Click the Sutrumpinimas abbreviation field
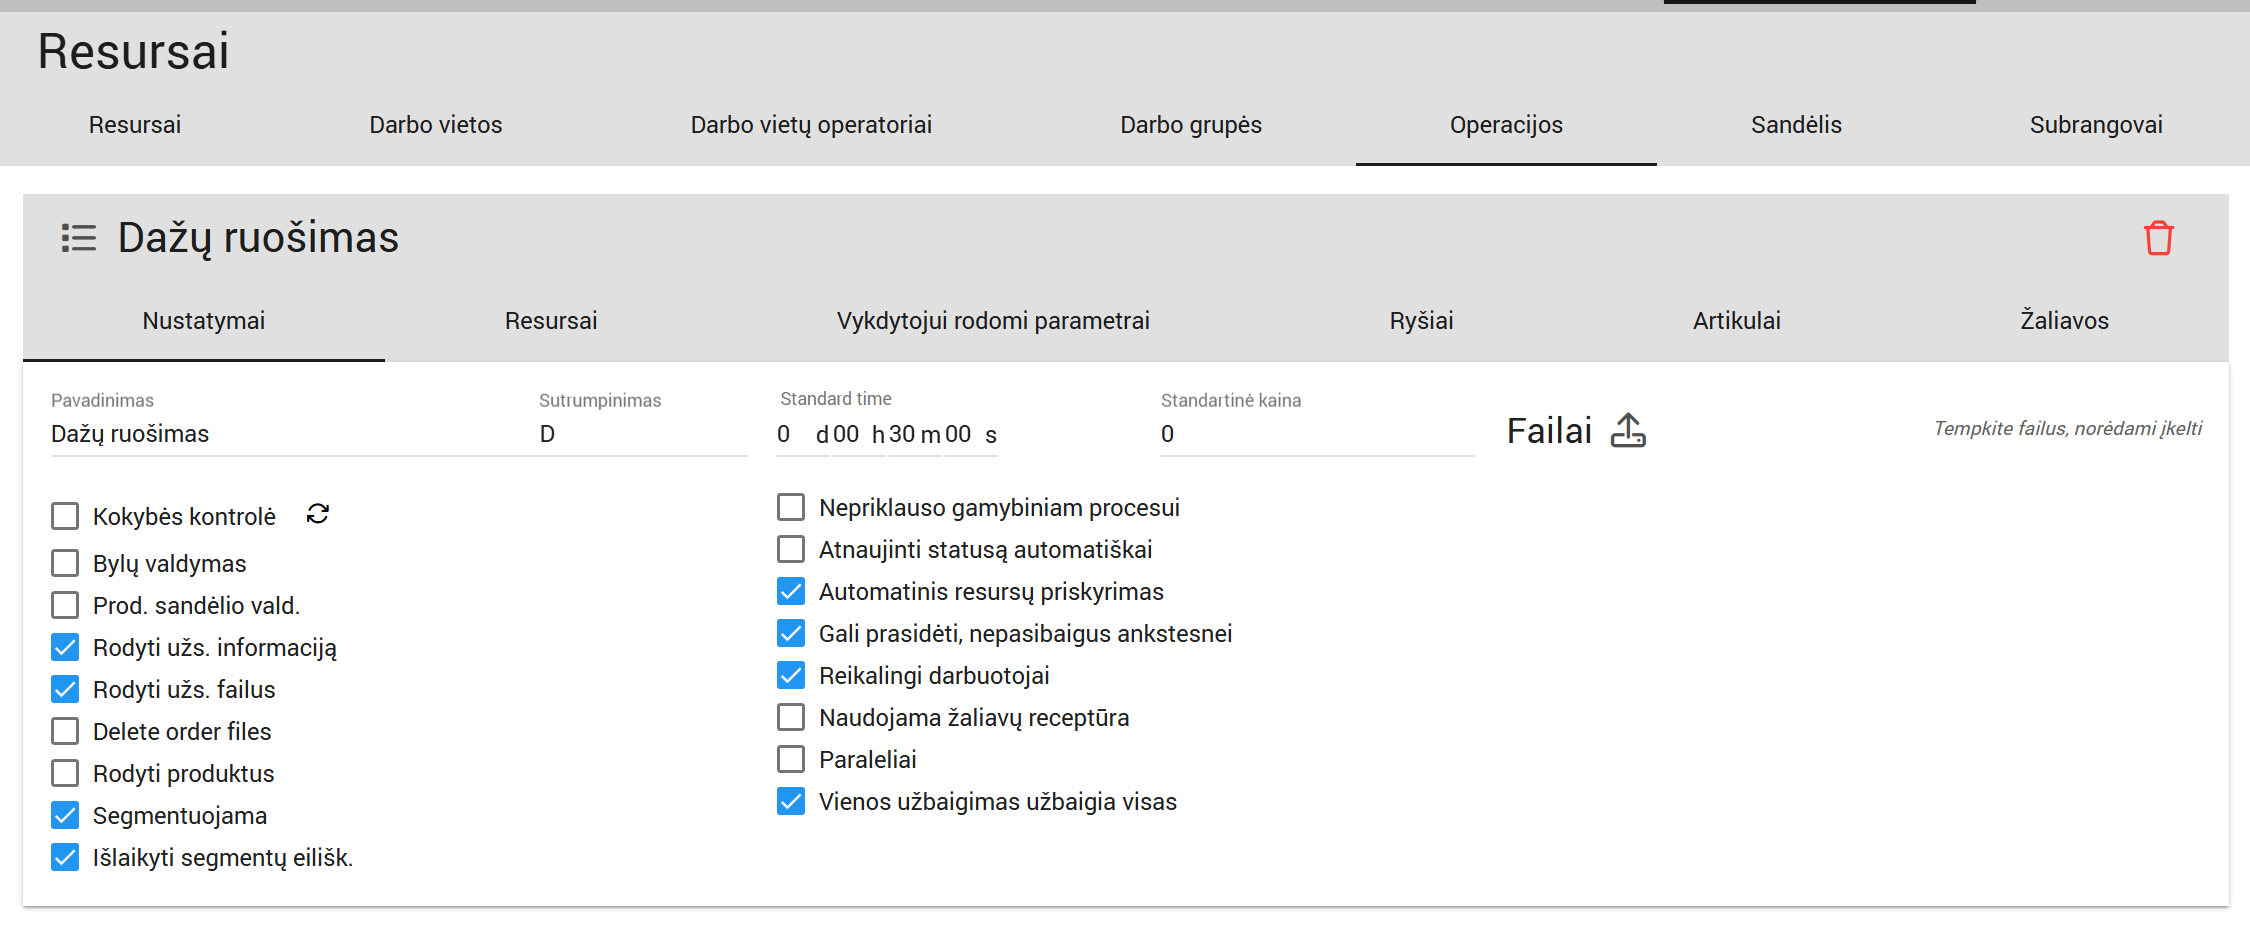The image size is (2250, 932). point(640,434)
